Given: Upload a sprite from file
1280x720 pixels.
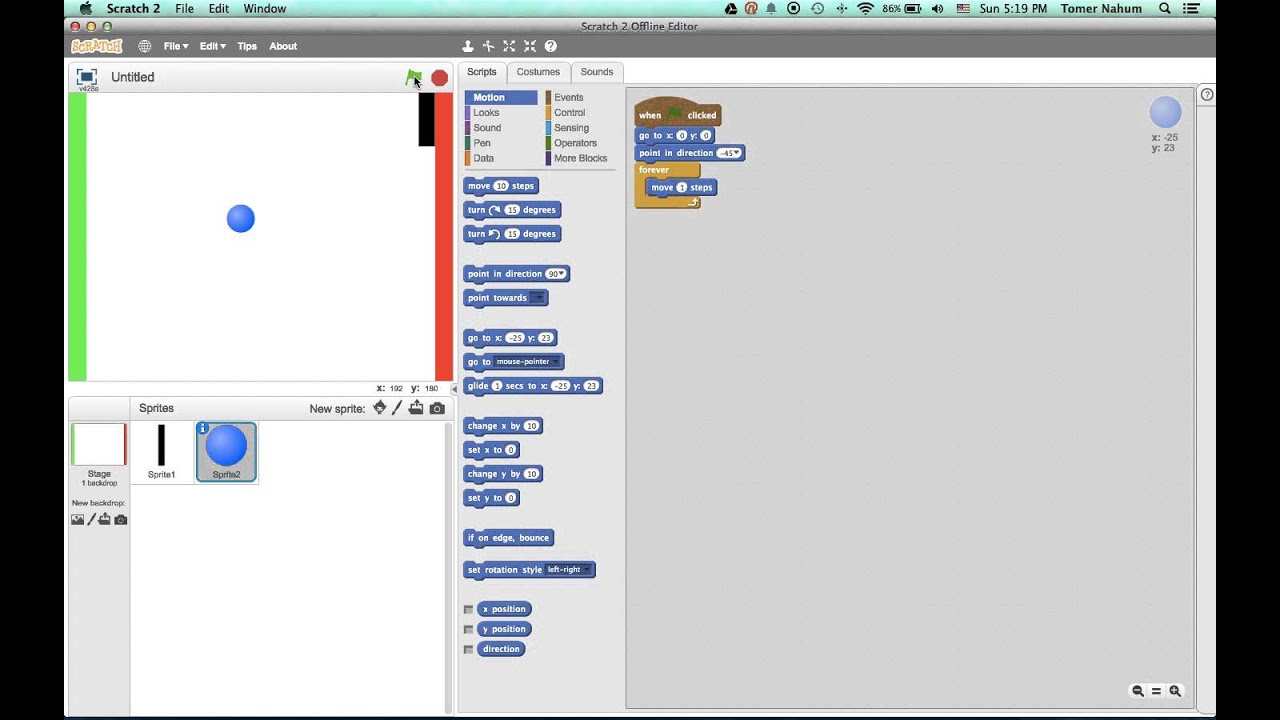Looking at the screenshot, I should click(416, 408).
